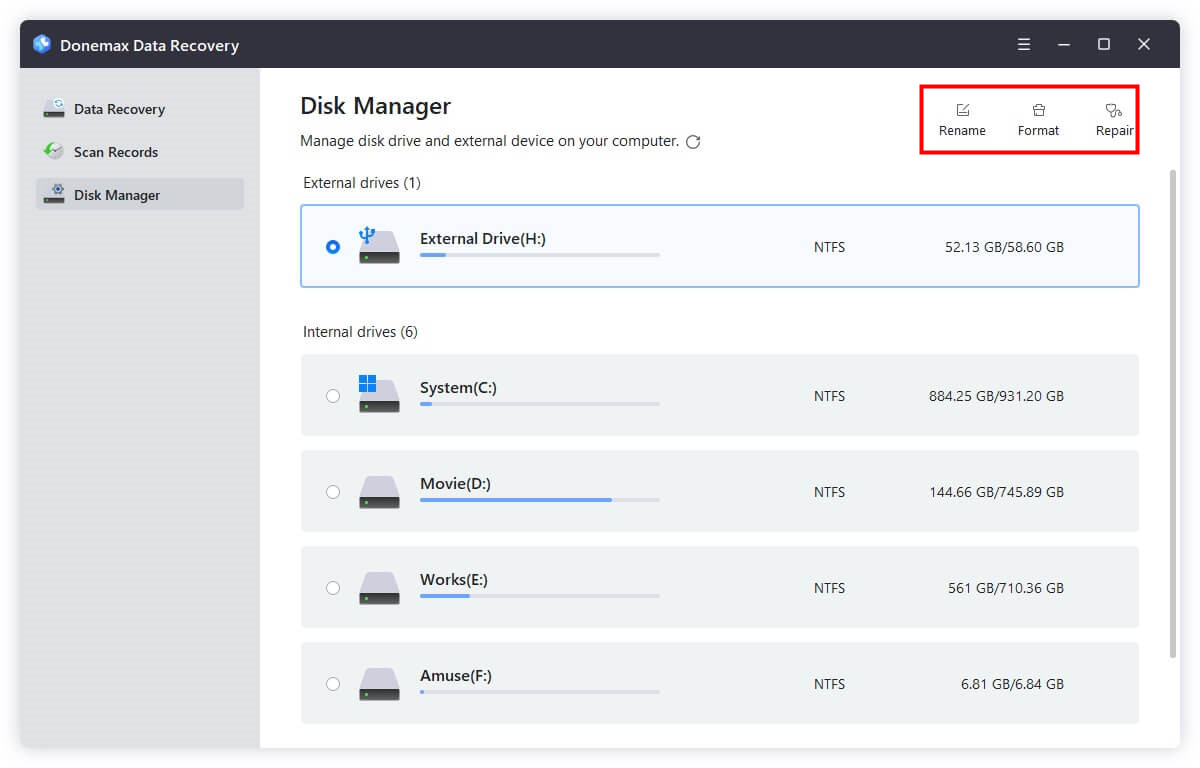The width and height of the screenshot is (1200, 768).
Task: Select the Amuse(F:) radio button
Action: point(333,684)
